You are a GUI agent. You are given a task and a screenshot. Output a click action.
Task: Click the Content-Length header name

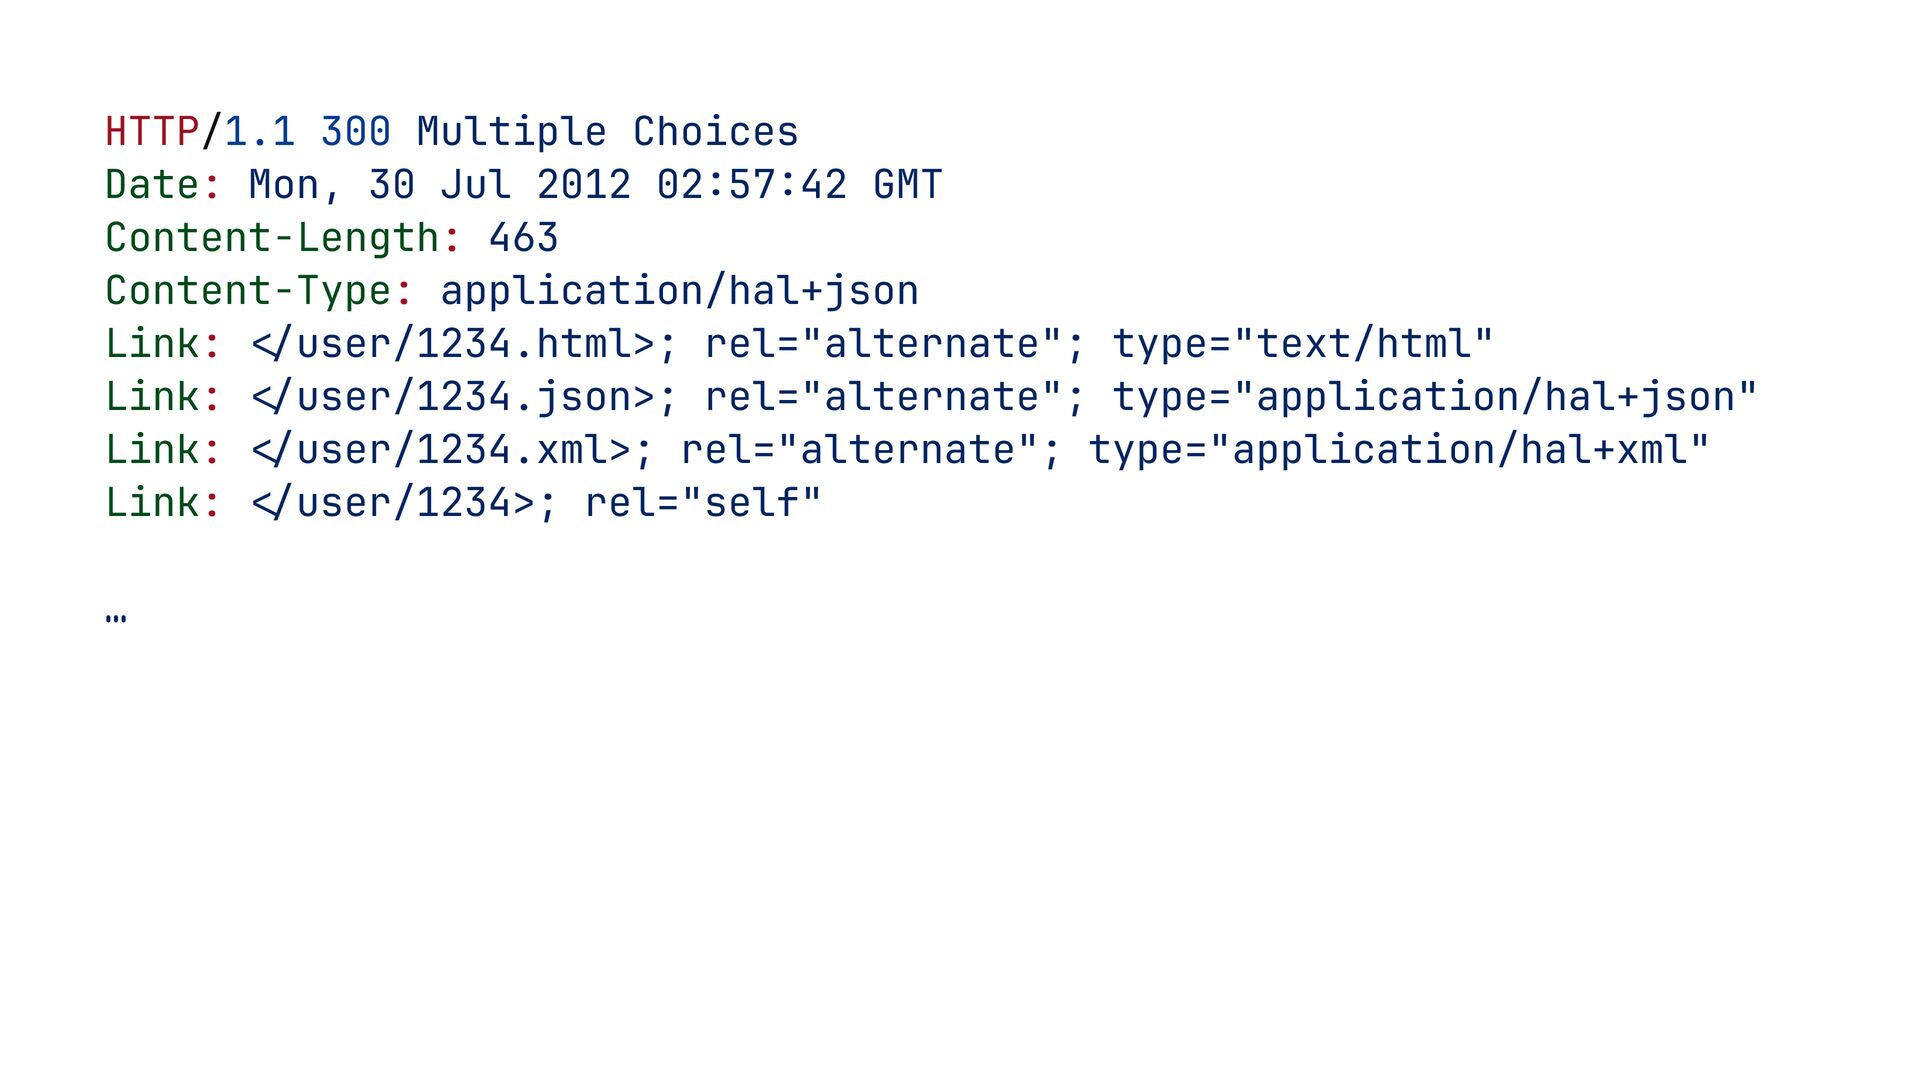pyautogui.click(x=272, y=238)
